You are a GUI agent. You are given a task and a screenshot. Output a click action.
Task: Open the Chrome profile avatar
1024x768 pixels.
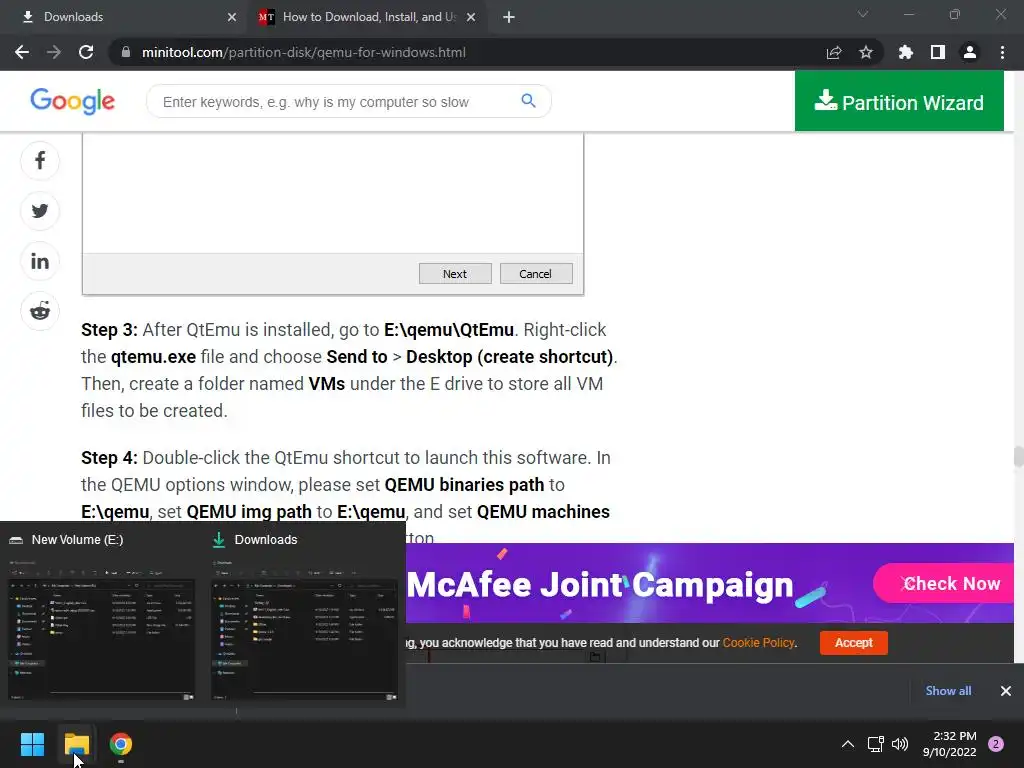(970, 52)
